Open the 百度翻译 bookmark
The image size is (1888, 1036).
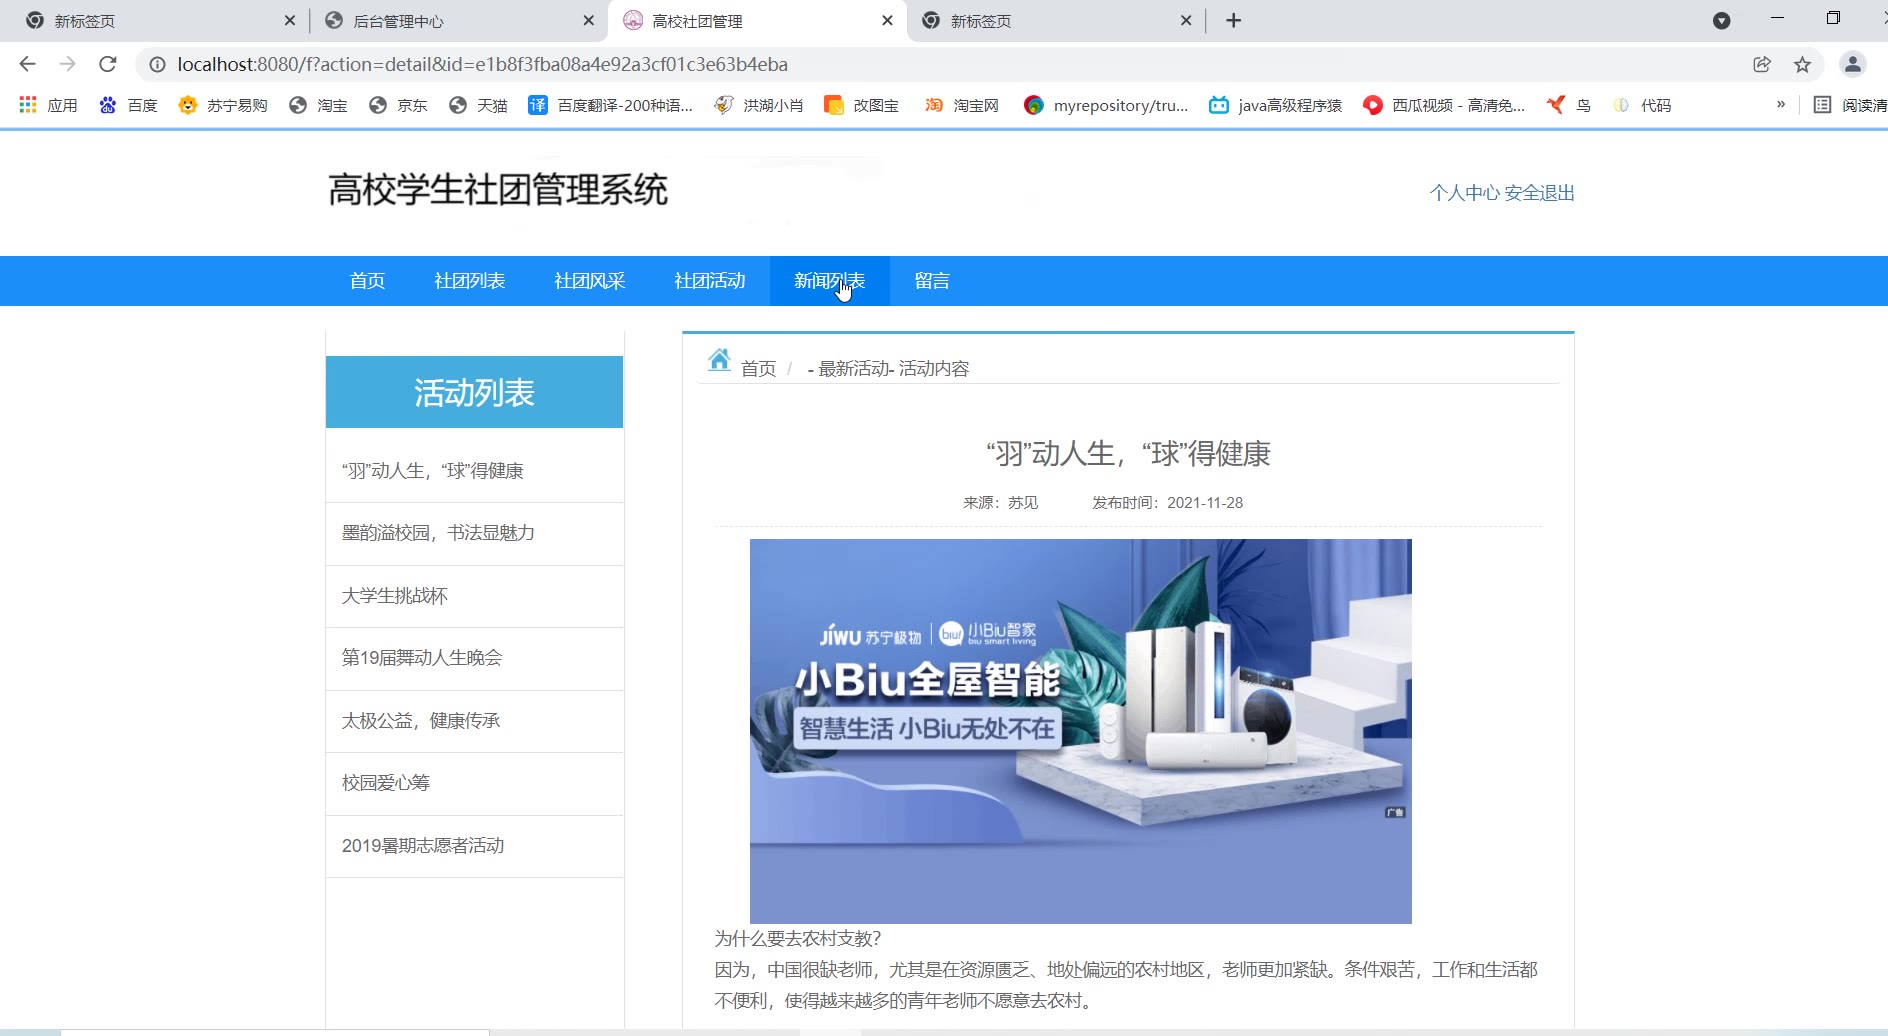pyautogui.click(x=610, y=105)
